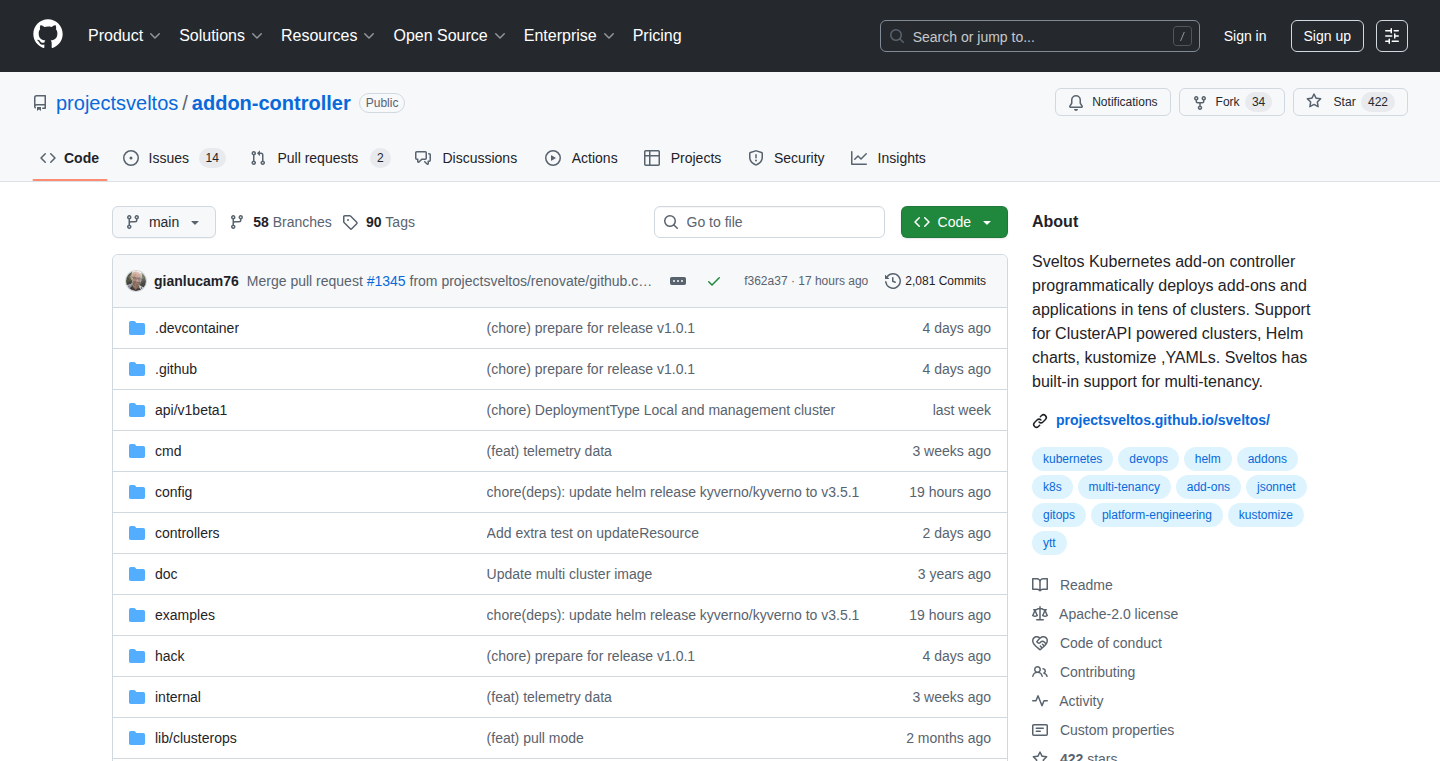Open the Projects tab
Image resolution: width=1440 pixels, height=761 pixels.
pyautogui.click(x=682, y=158)
